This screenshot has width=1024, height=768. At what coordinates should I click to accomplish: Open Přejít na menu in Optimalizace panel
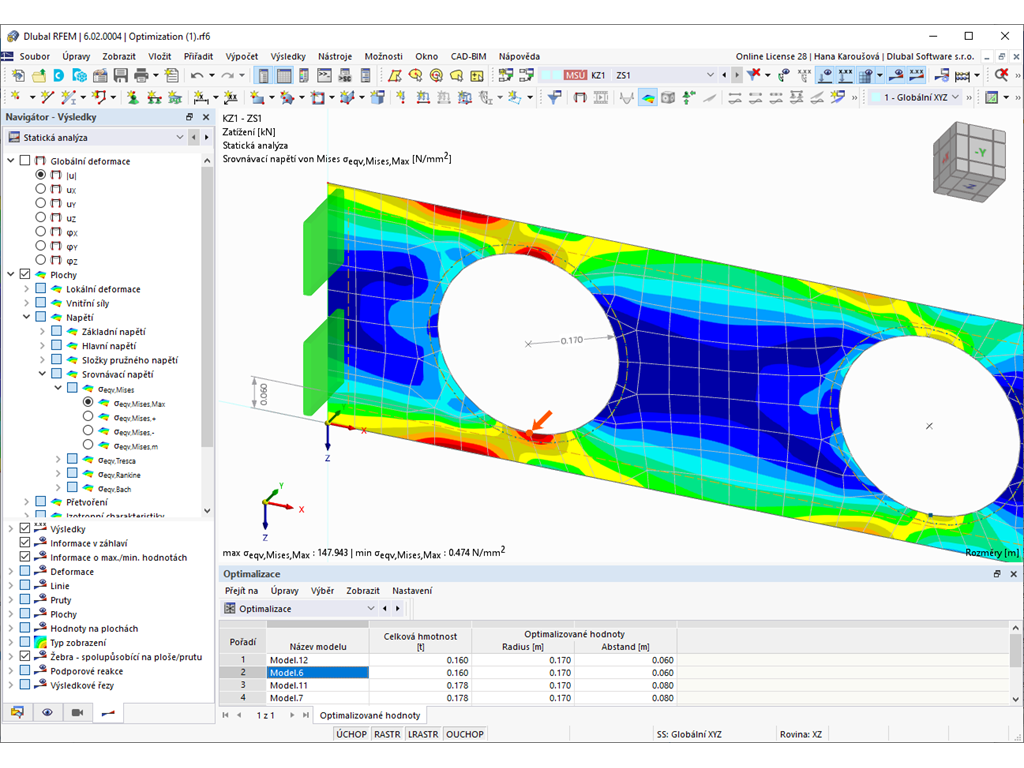pos(242,590)
